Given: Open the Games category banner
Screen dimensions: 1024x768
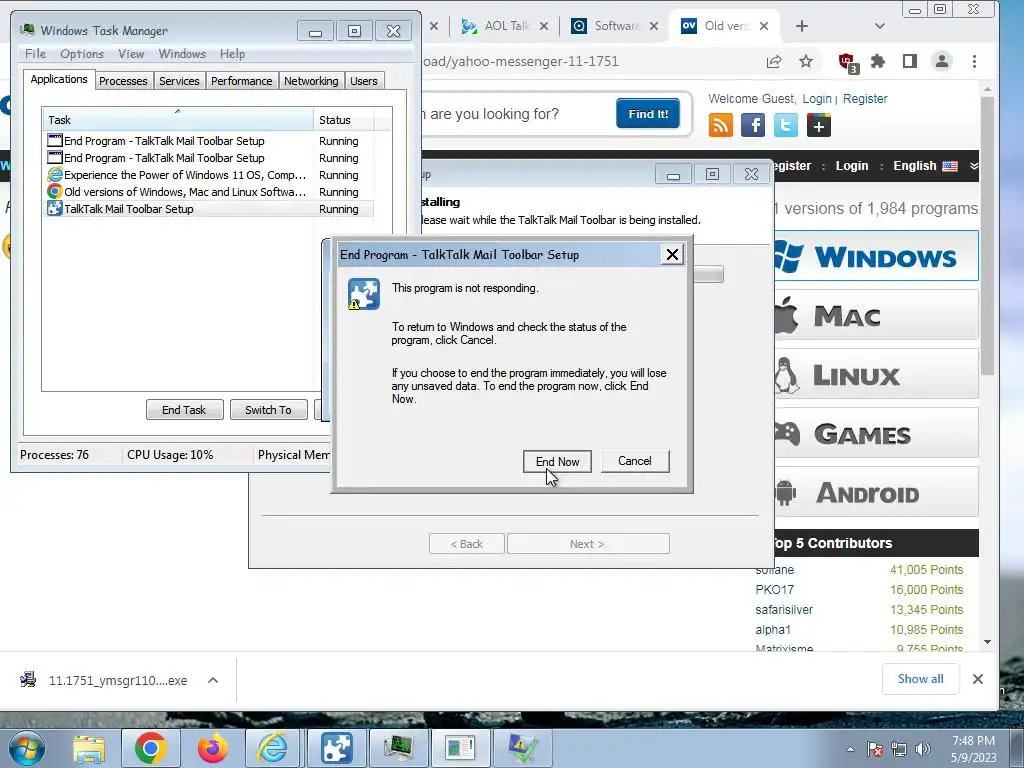Looking at the screenshot, I should 876,433.
